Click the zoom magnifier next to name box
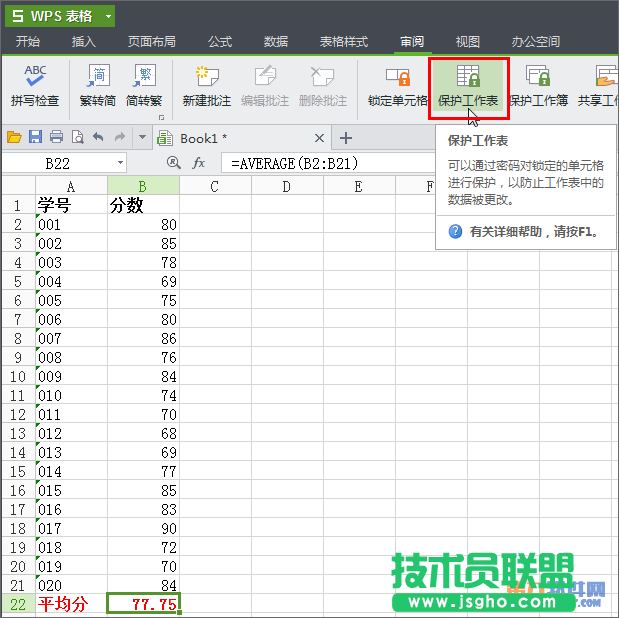Screen dimensions: 619x618 tap(173, 162)
